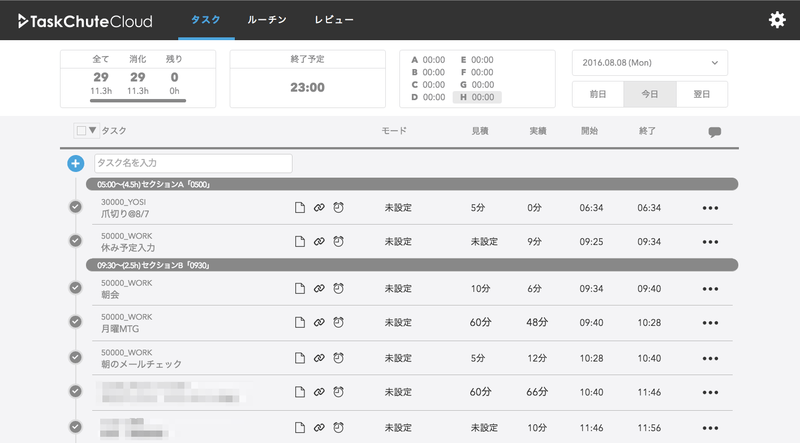
Task: Click alarm clock icon for 朝会 task
Action: point(338,288)
